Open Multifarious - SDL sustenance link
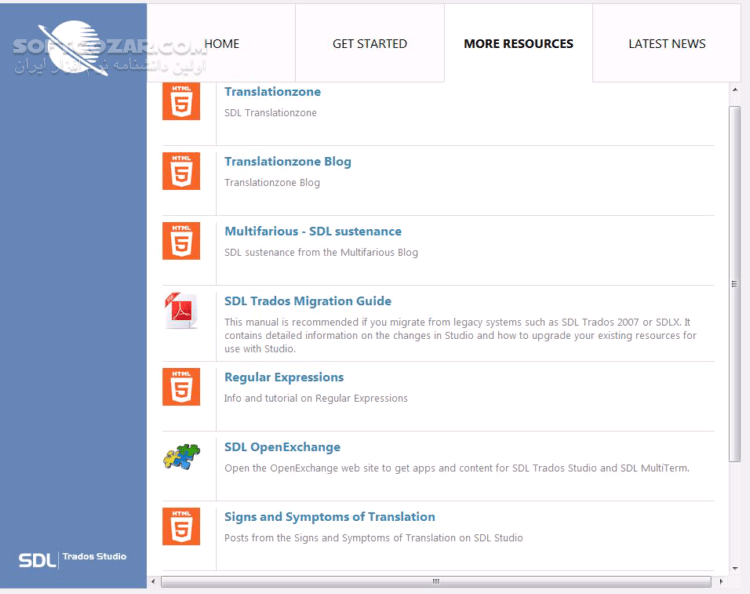This screenshot has width=750, height=594. pos(312,232)
